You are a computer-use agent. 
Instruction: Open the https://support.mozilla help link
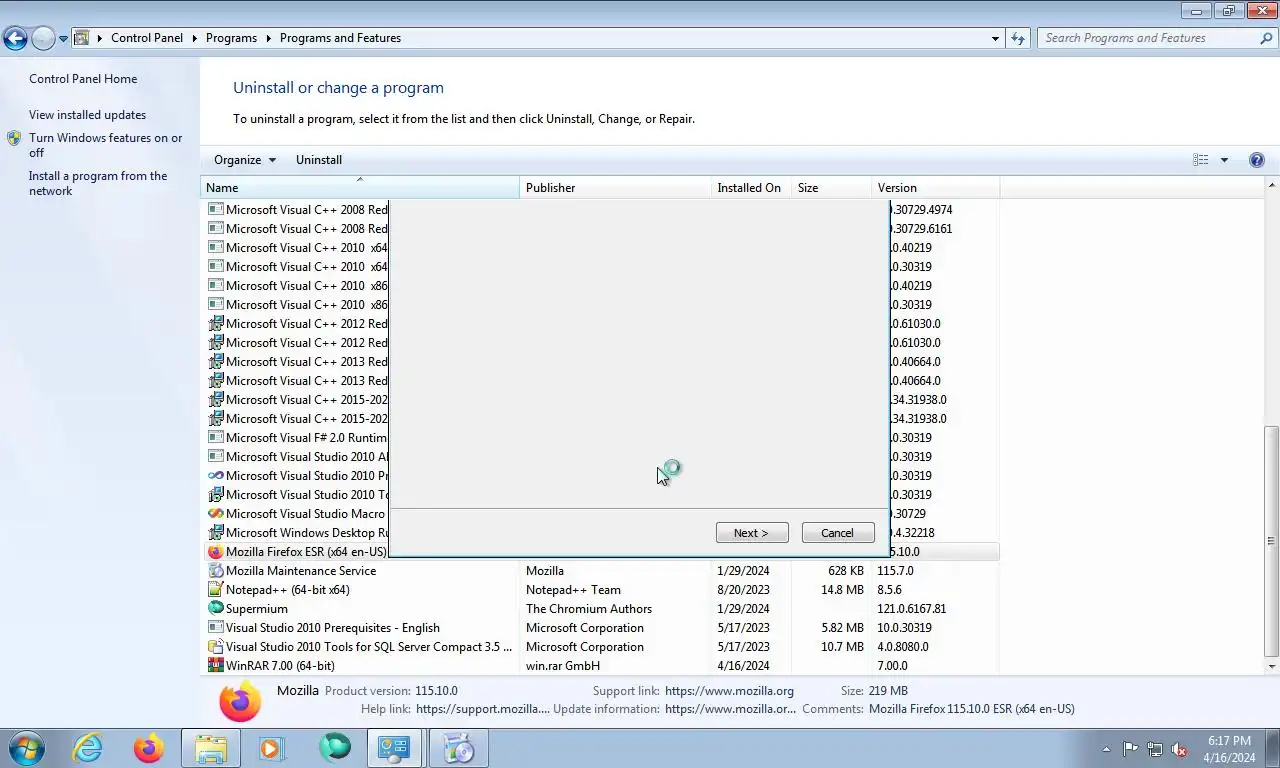483,709
